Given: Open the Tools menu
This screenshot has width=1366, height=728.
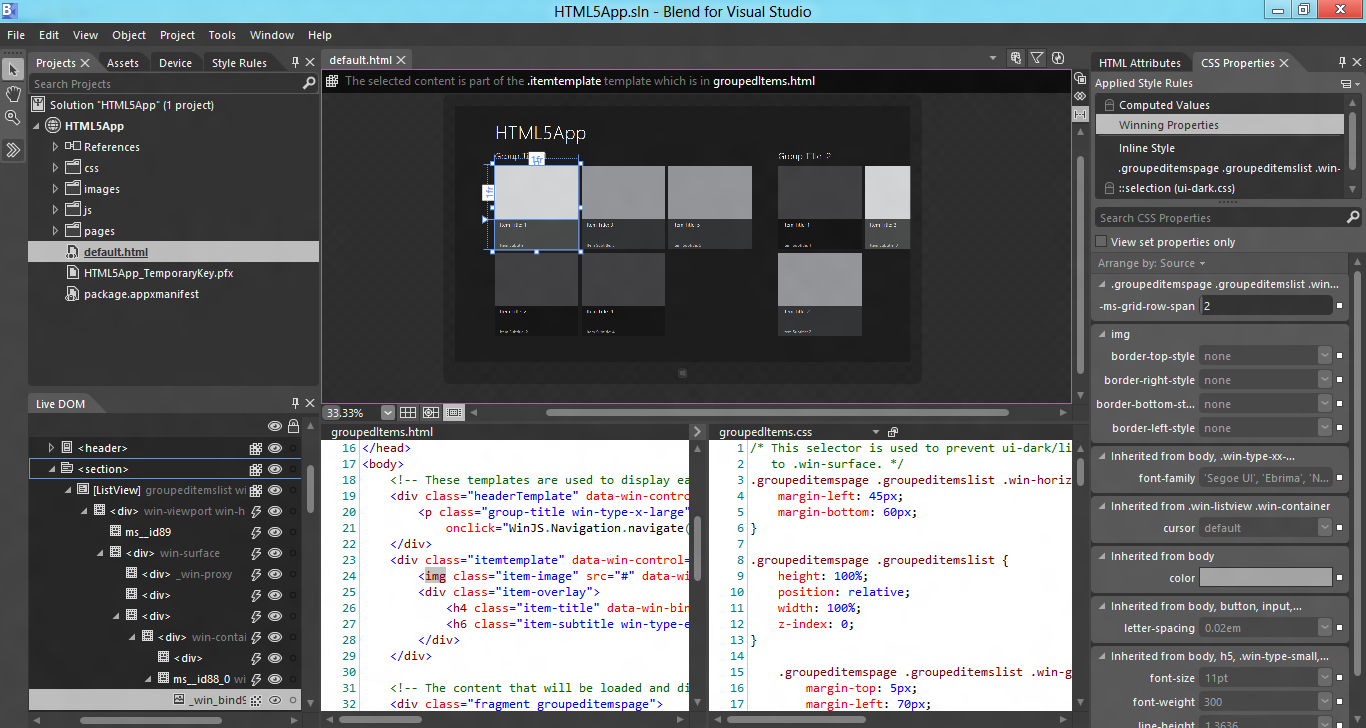Looking at the screenshot, I should [x=222, y=35].
